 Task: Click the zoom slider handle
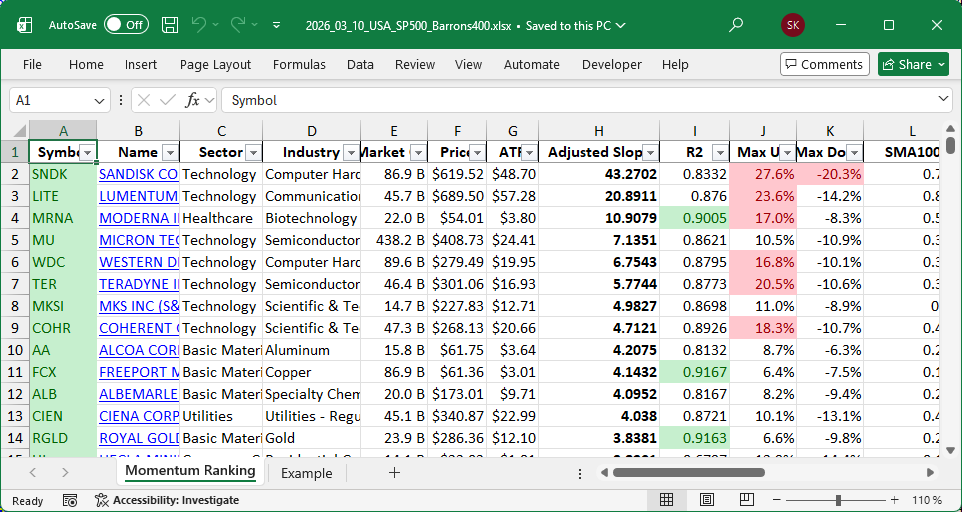tap(838, 500)
